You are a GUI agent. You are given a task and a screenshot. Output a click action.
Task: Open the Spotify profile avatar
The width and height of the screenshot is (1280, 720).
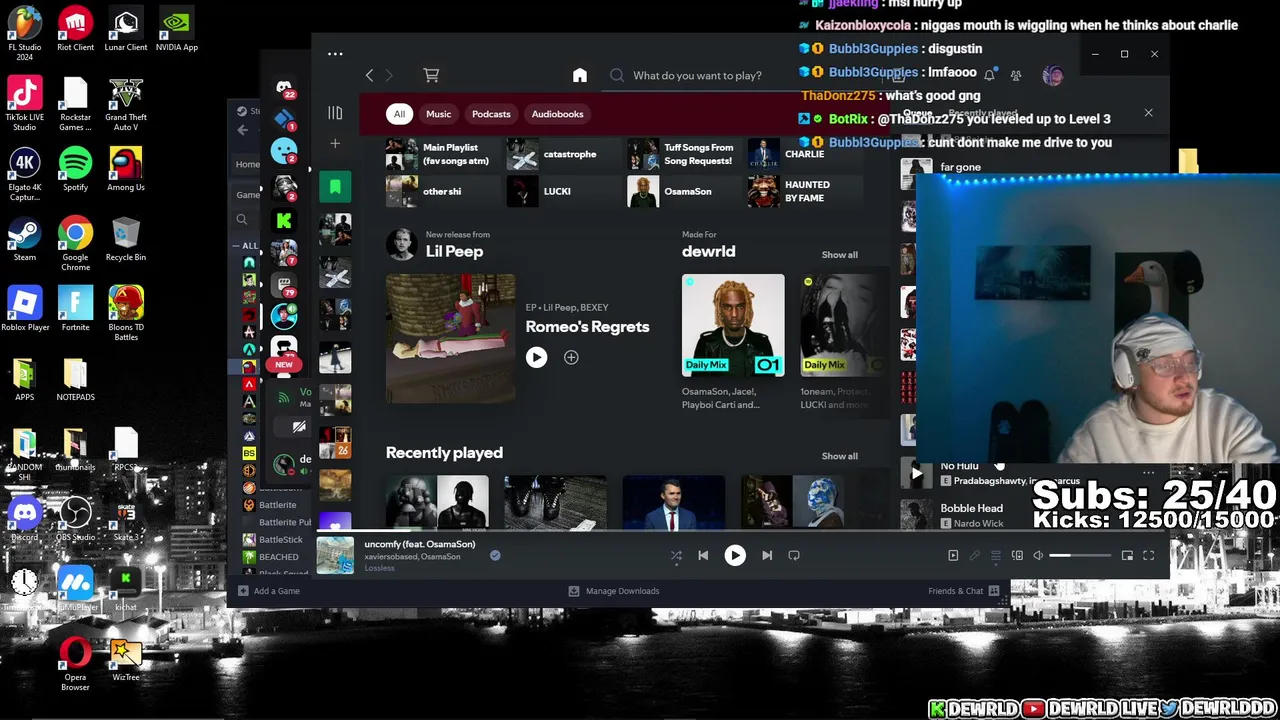(x=1052, y=75)
